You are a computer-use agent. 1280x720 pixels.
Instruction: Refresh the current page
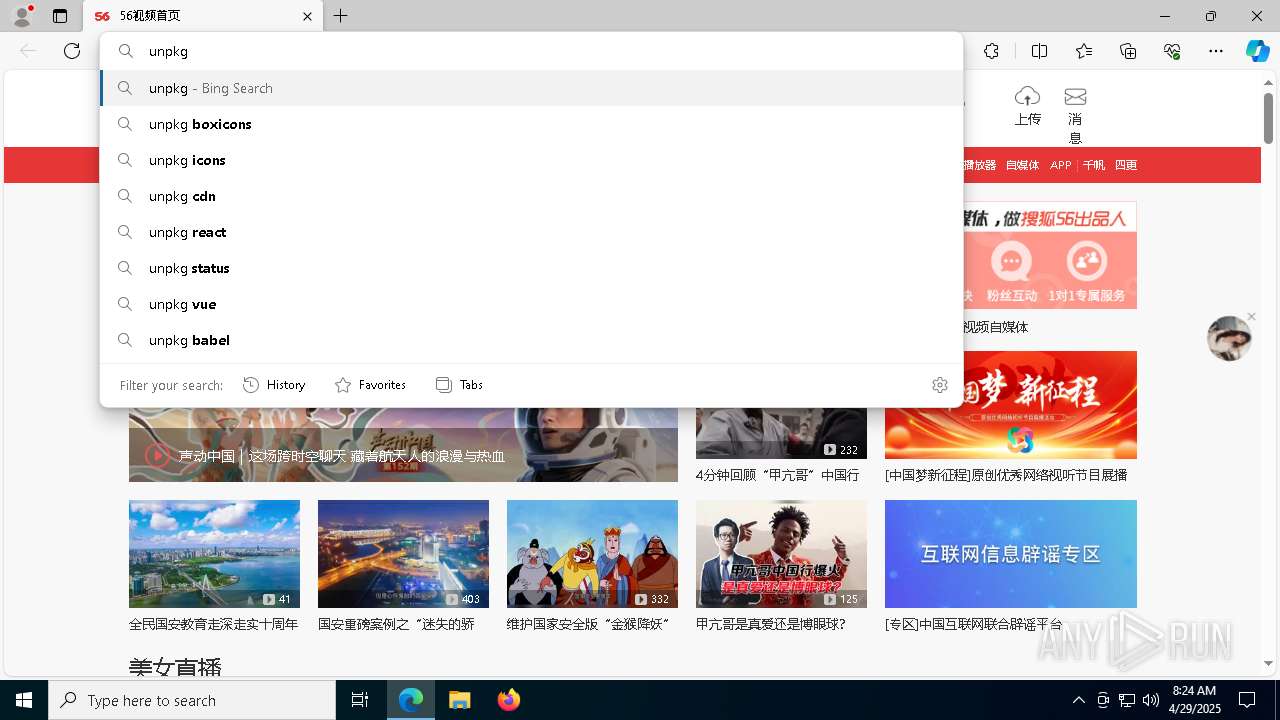72,51
